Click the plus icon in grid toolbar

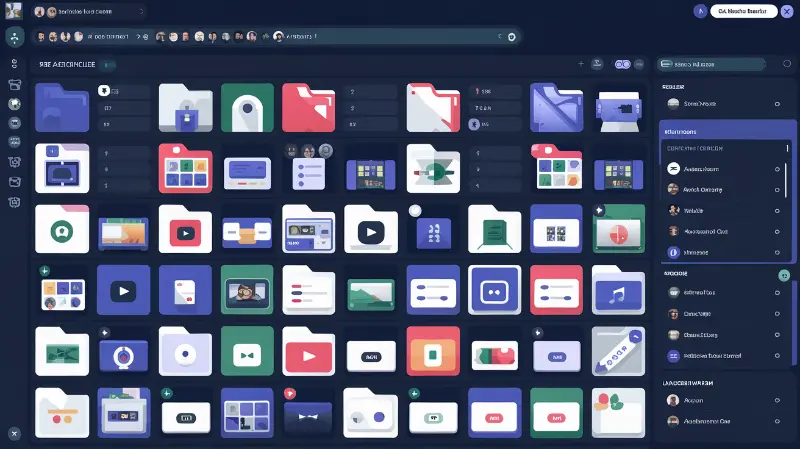(x=581, y=64)
